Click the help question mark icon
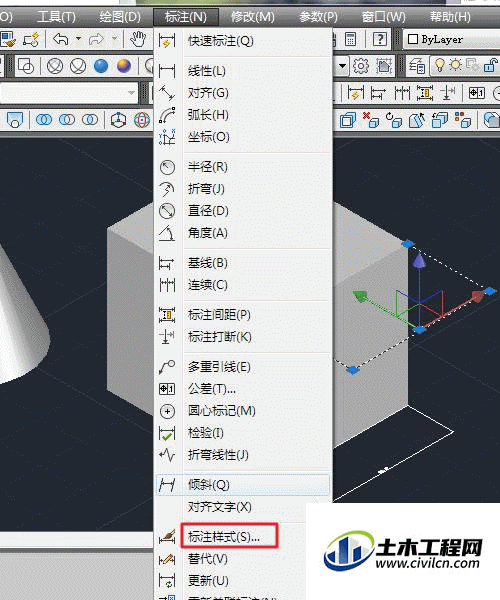The width and height of the screenshot is (500, 600). [x=379, y=39]
